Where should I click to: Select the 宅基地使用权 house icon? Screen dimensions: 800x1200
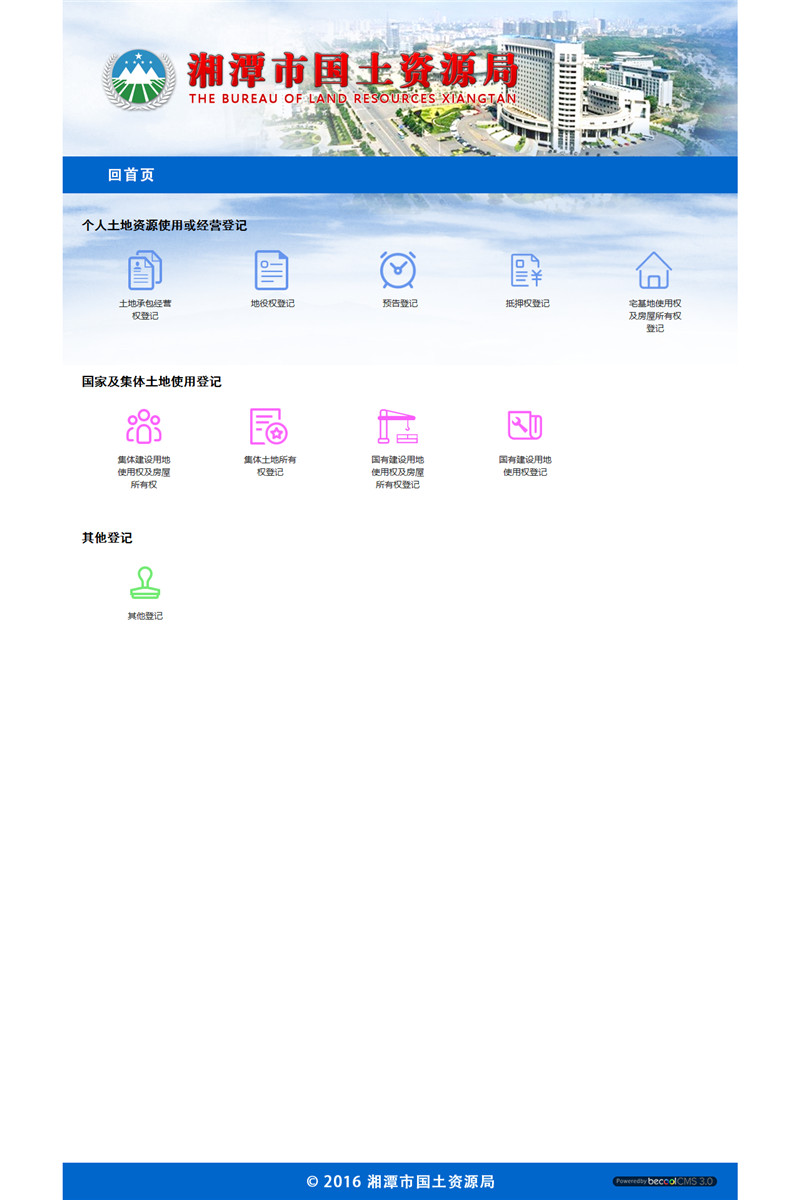pyautogui.click(x=654, y=270)
